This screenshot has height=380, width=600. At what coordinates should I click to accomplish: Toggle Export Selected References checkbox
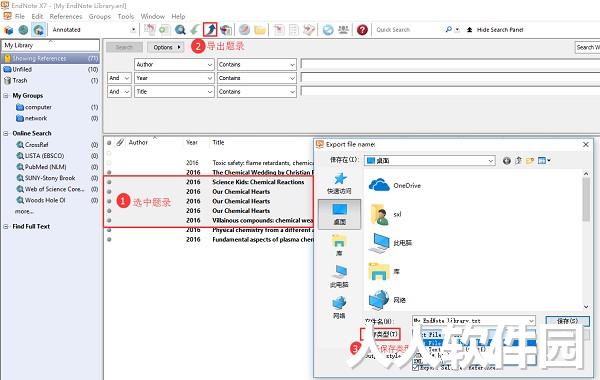click(x=416, y=367)
